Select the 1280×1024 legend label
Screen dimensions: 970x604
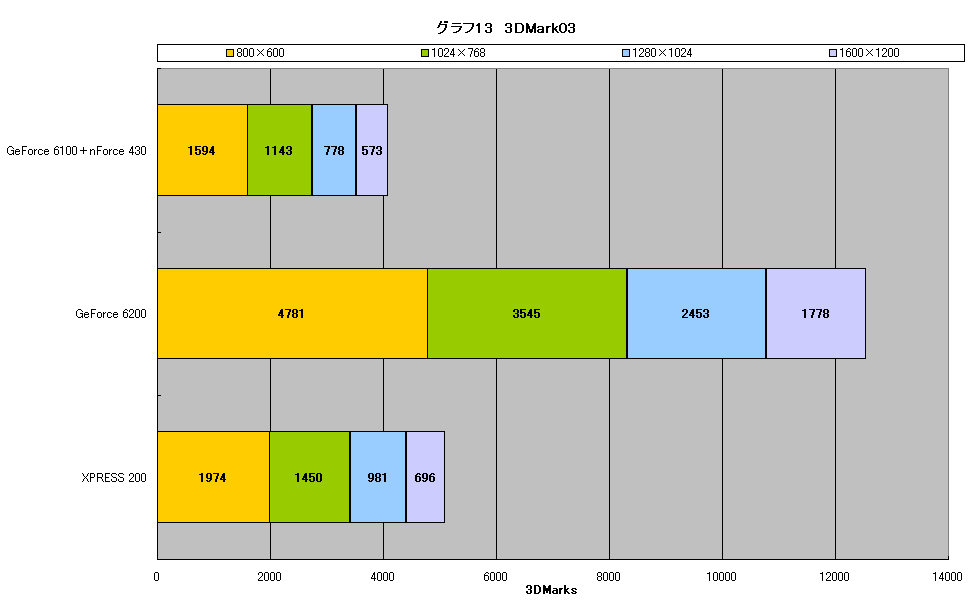(x=662, y=53)
